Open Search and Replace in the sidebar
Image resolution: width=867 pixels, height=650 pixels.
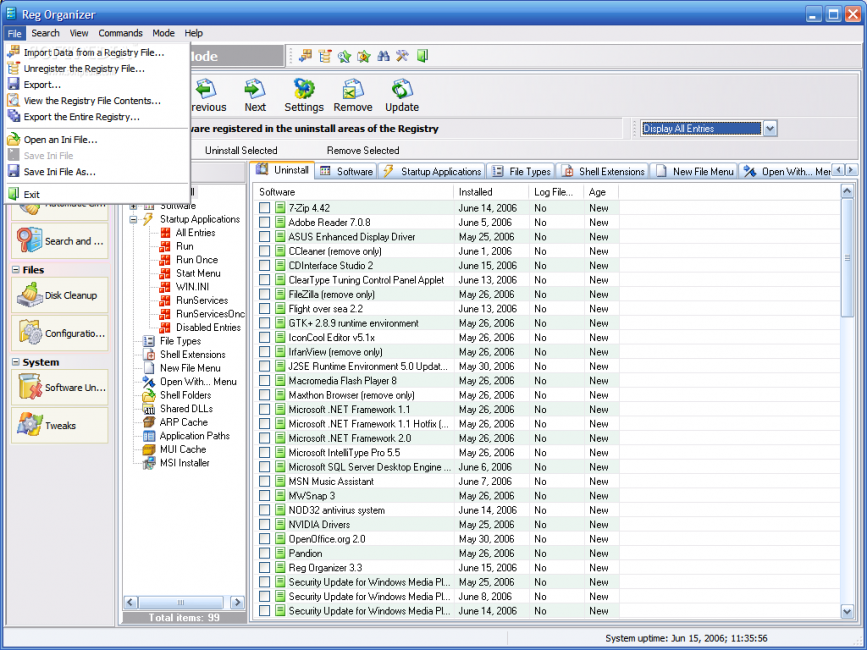point(60,241)
